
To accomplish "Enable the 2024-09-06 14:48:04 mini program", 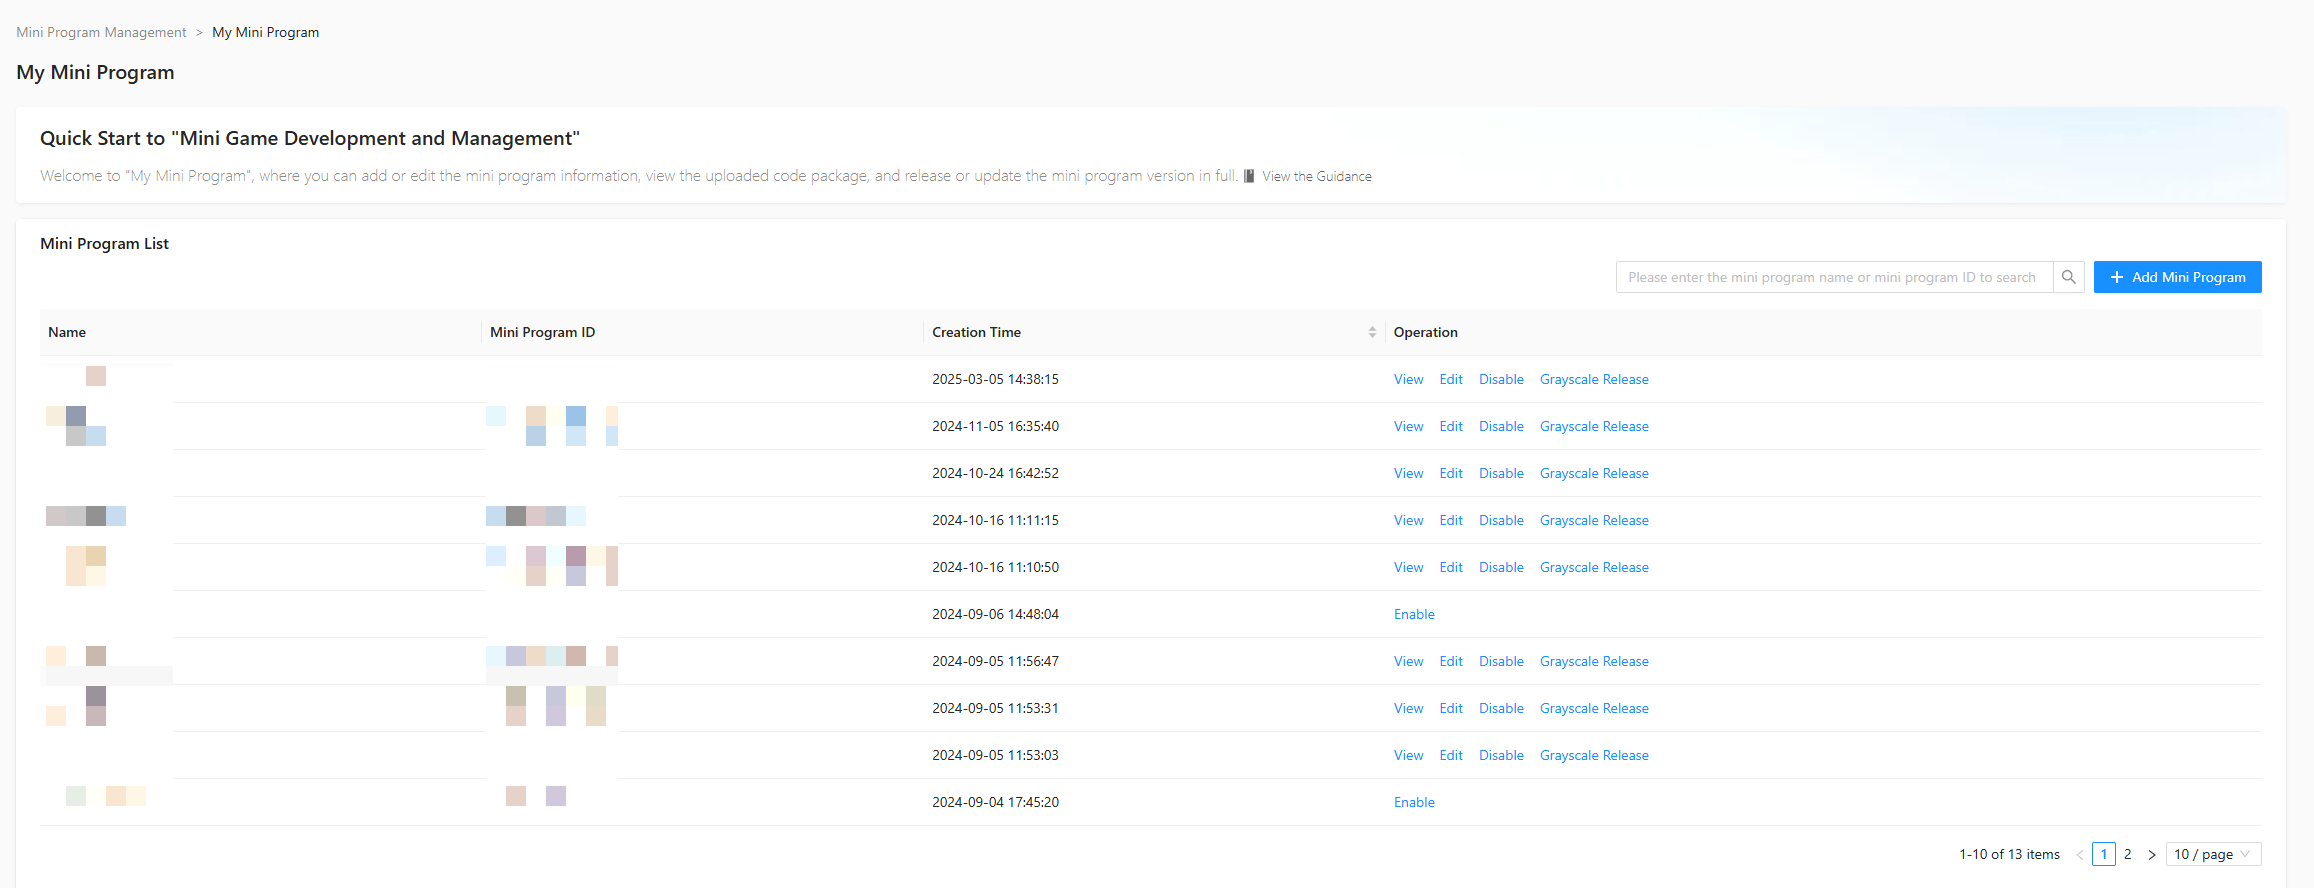I will coord(1414,614).
